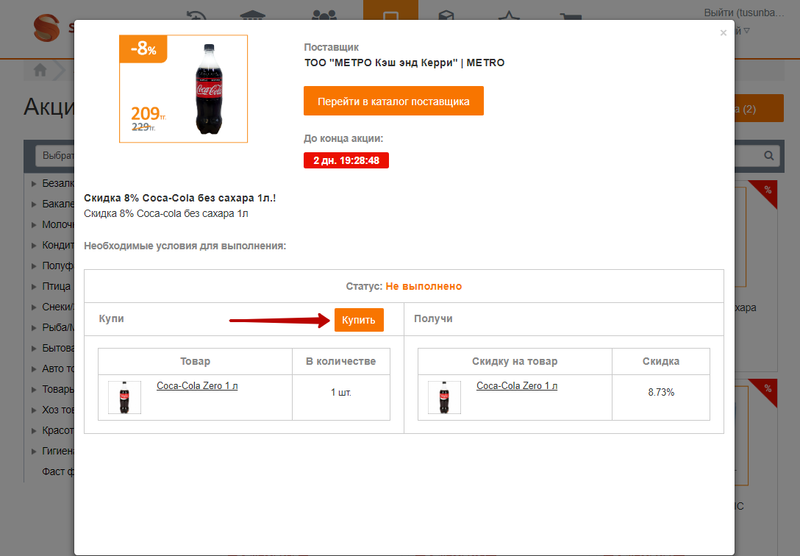Image resolution: width=800 pixels, height=556 pixels.
Task: Open Coca-Cola Zero 1 л link under Скидку на товар
Action: [517, 386]
